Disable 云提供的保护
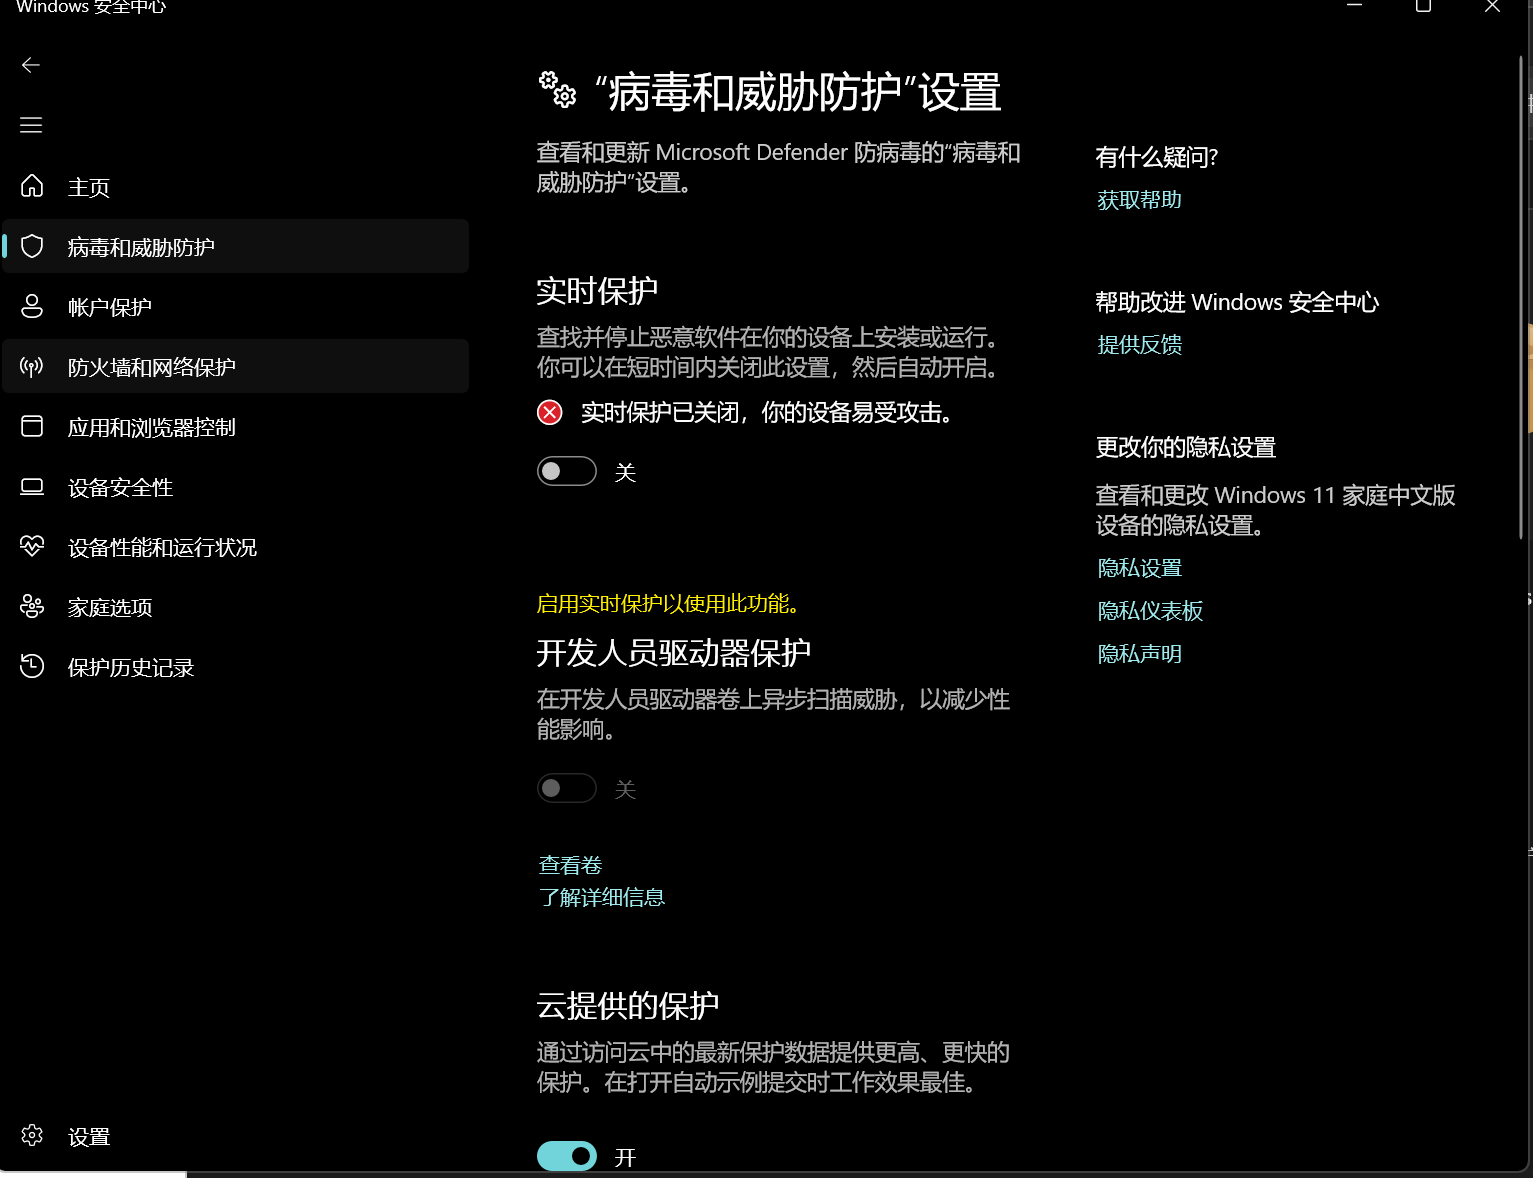Viewport: 1533px width, 1178px height. coord(566,1156)
